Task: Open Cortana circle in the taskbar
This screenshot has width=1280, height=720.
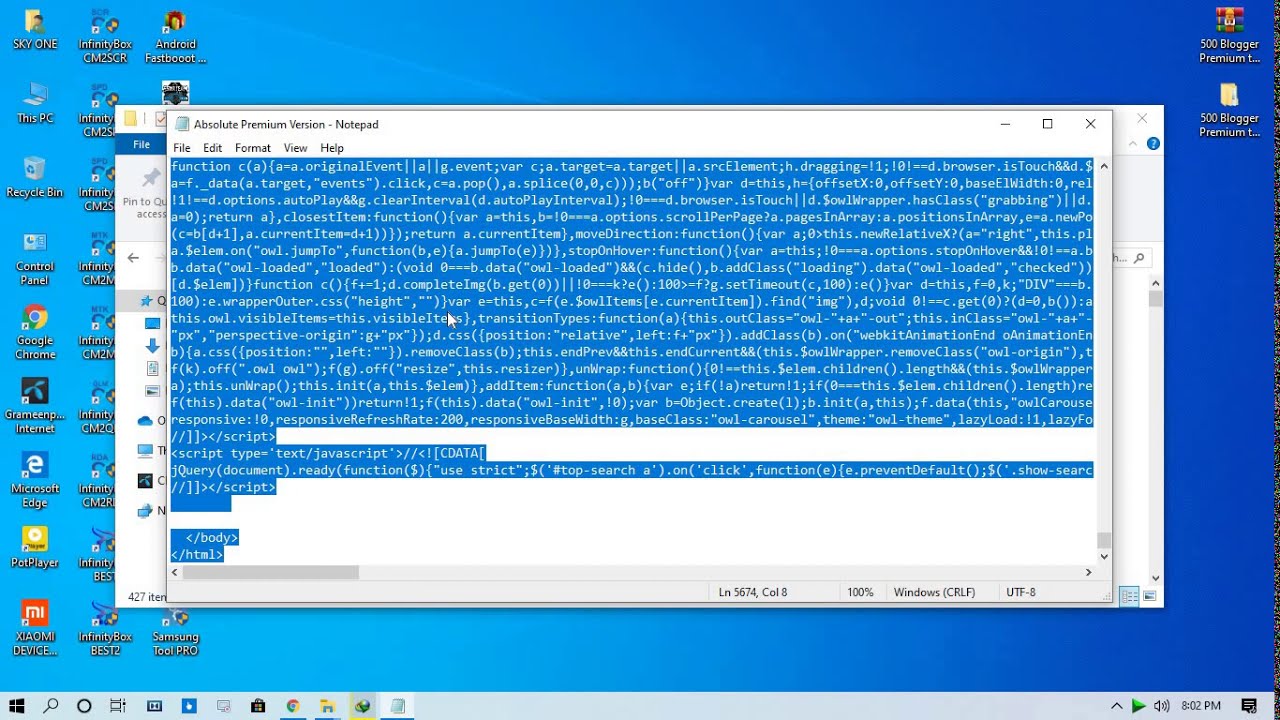Action: click(x=84, y=705)
